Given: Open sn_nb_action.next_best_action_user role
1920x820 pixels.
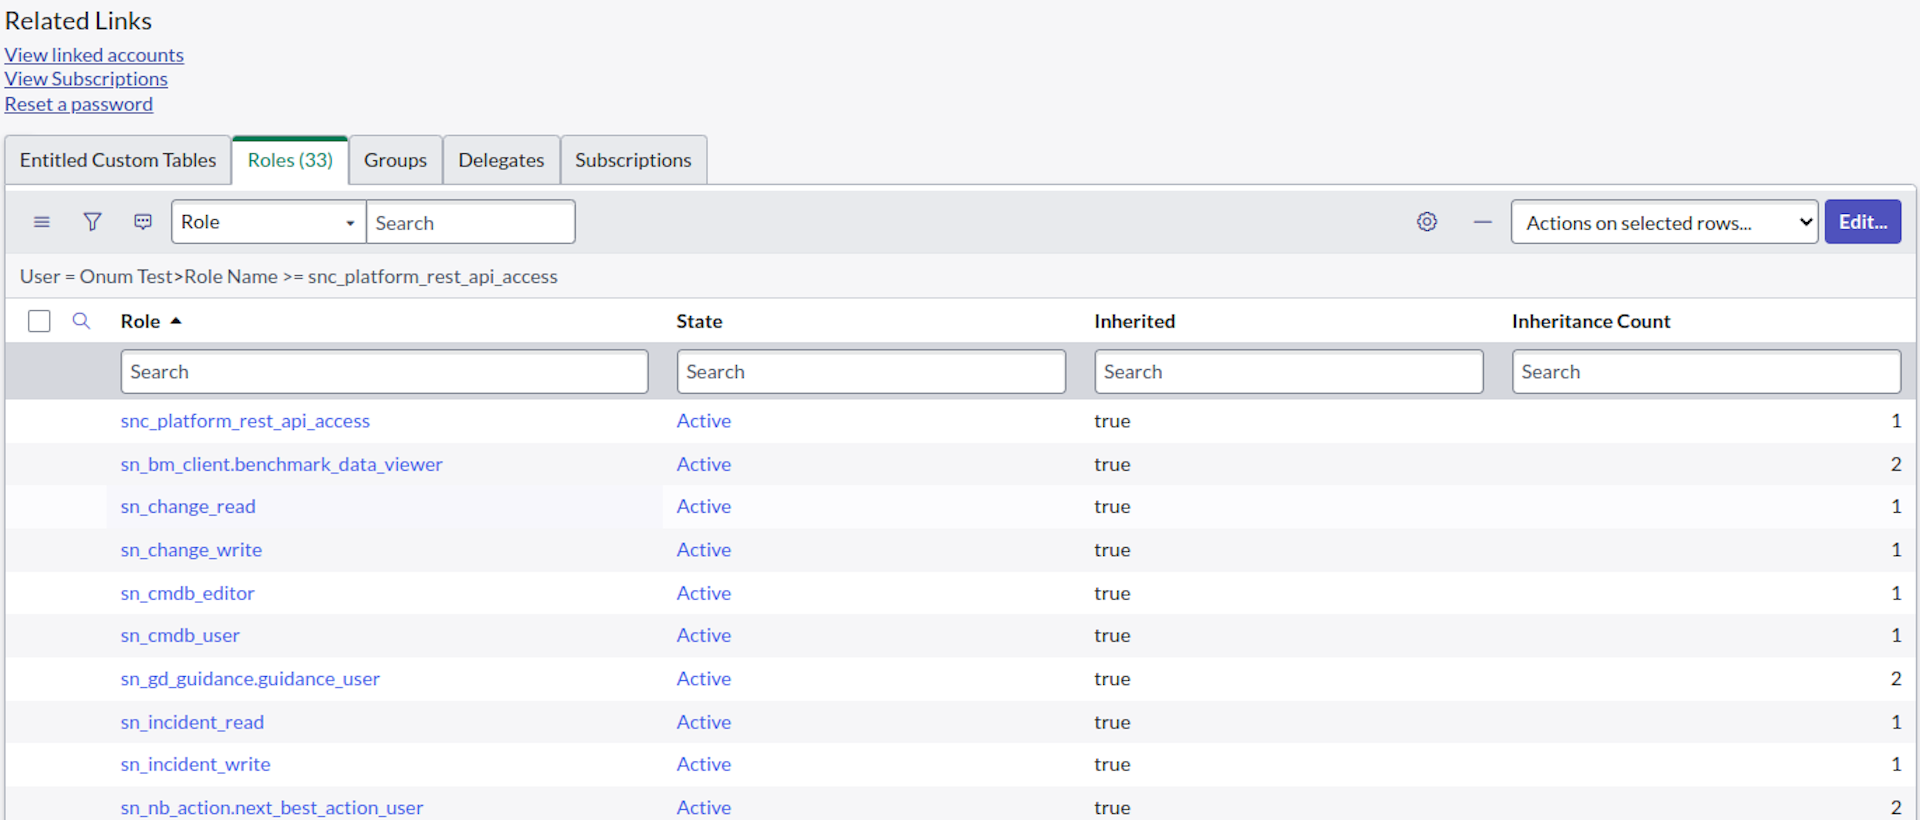Looking at the screenshot, I should click(272, 807).
